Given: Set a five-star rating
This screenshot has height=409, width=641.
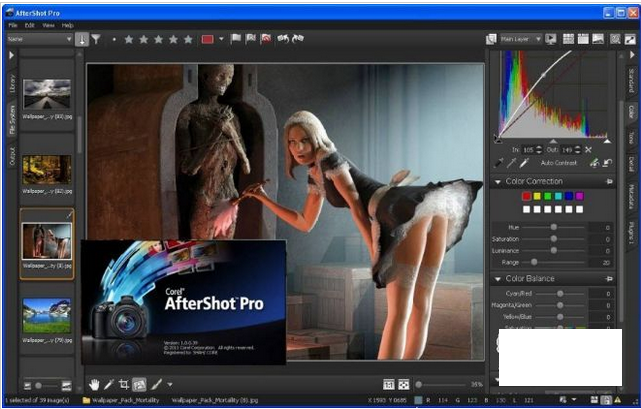Looking at the screenshot, I should (x=188, y=39).
